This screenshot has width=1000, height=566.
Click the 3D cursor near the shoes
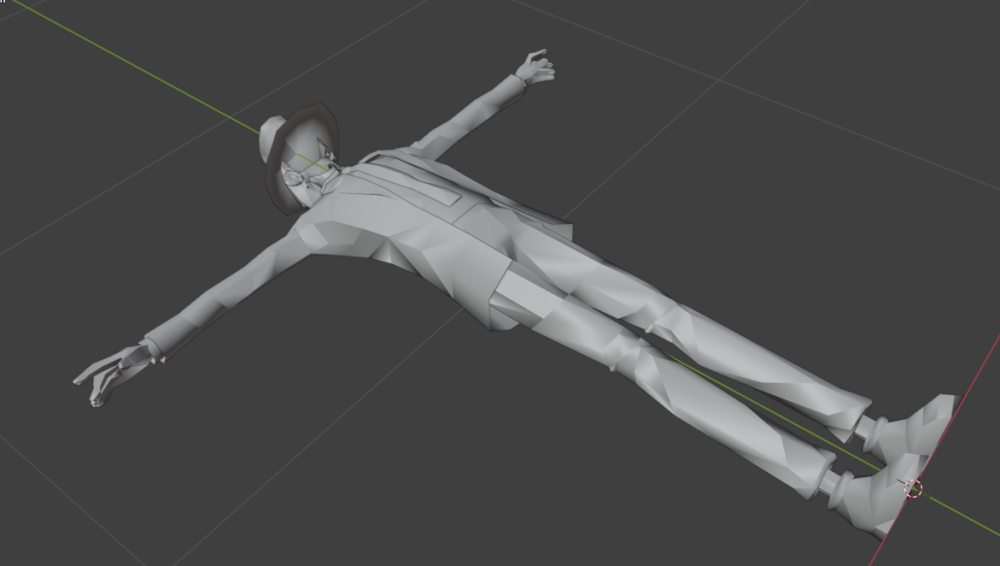click(x=913, y=489)
